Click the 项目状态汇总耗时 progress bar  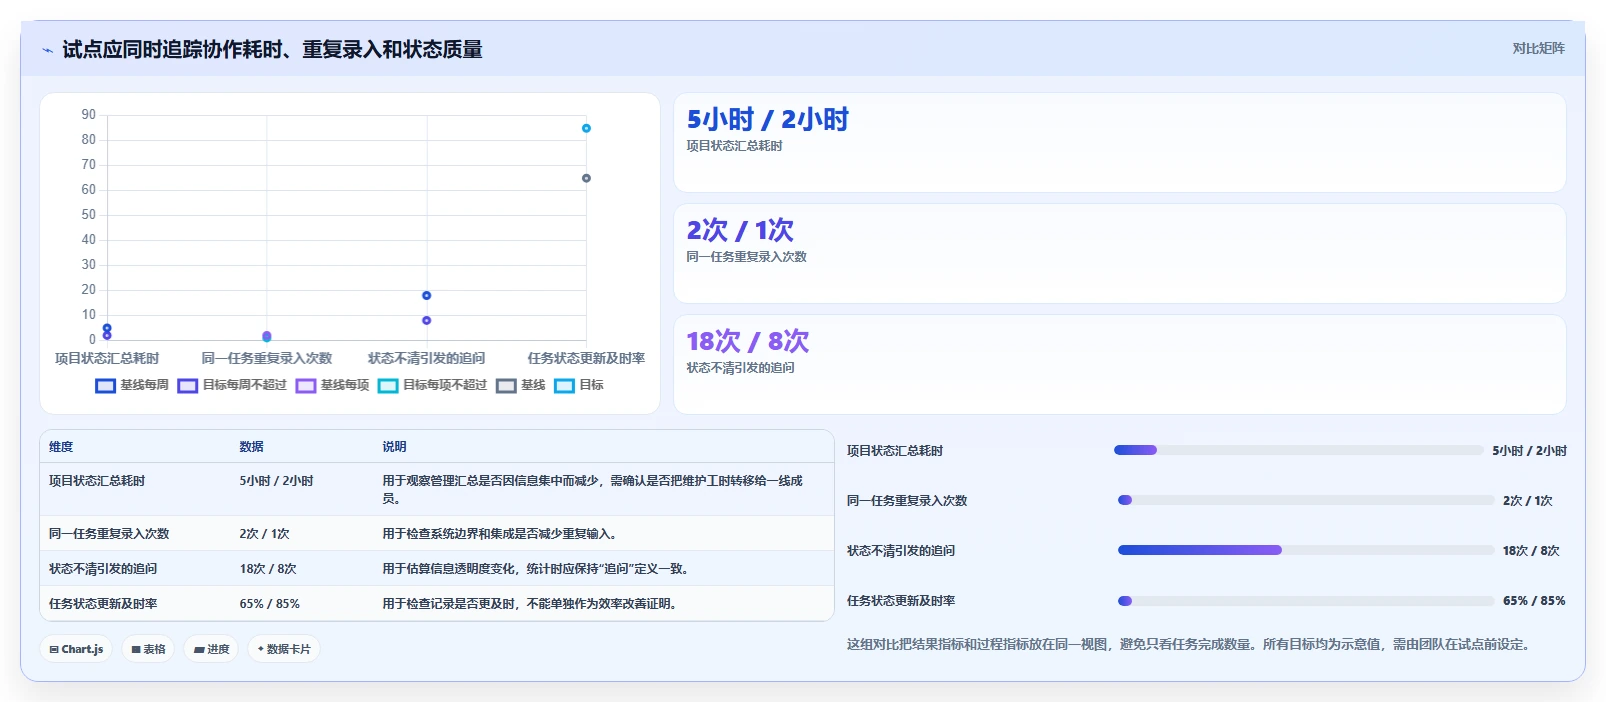pos(1298,450)
